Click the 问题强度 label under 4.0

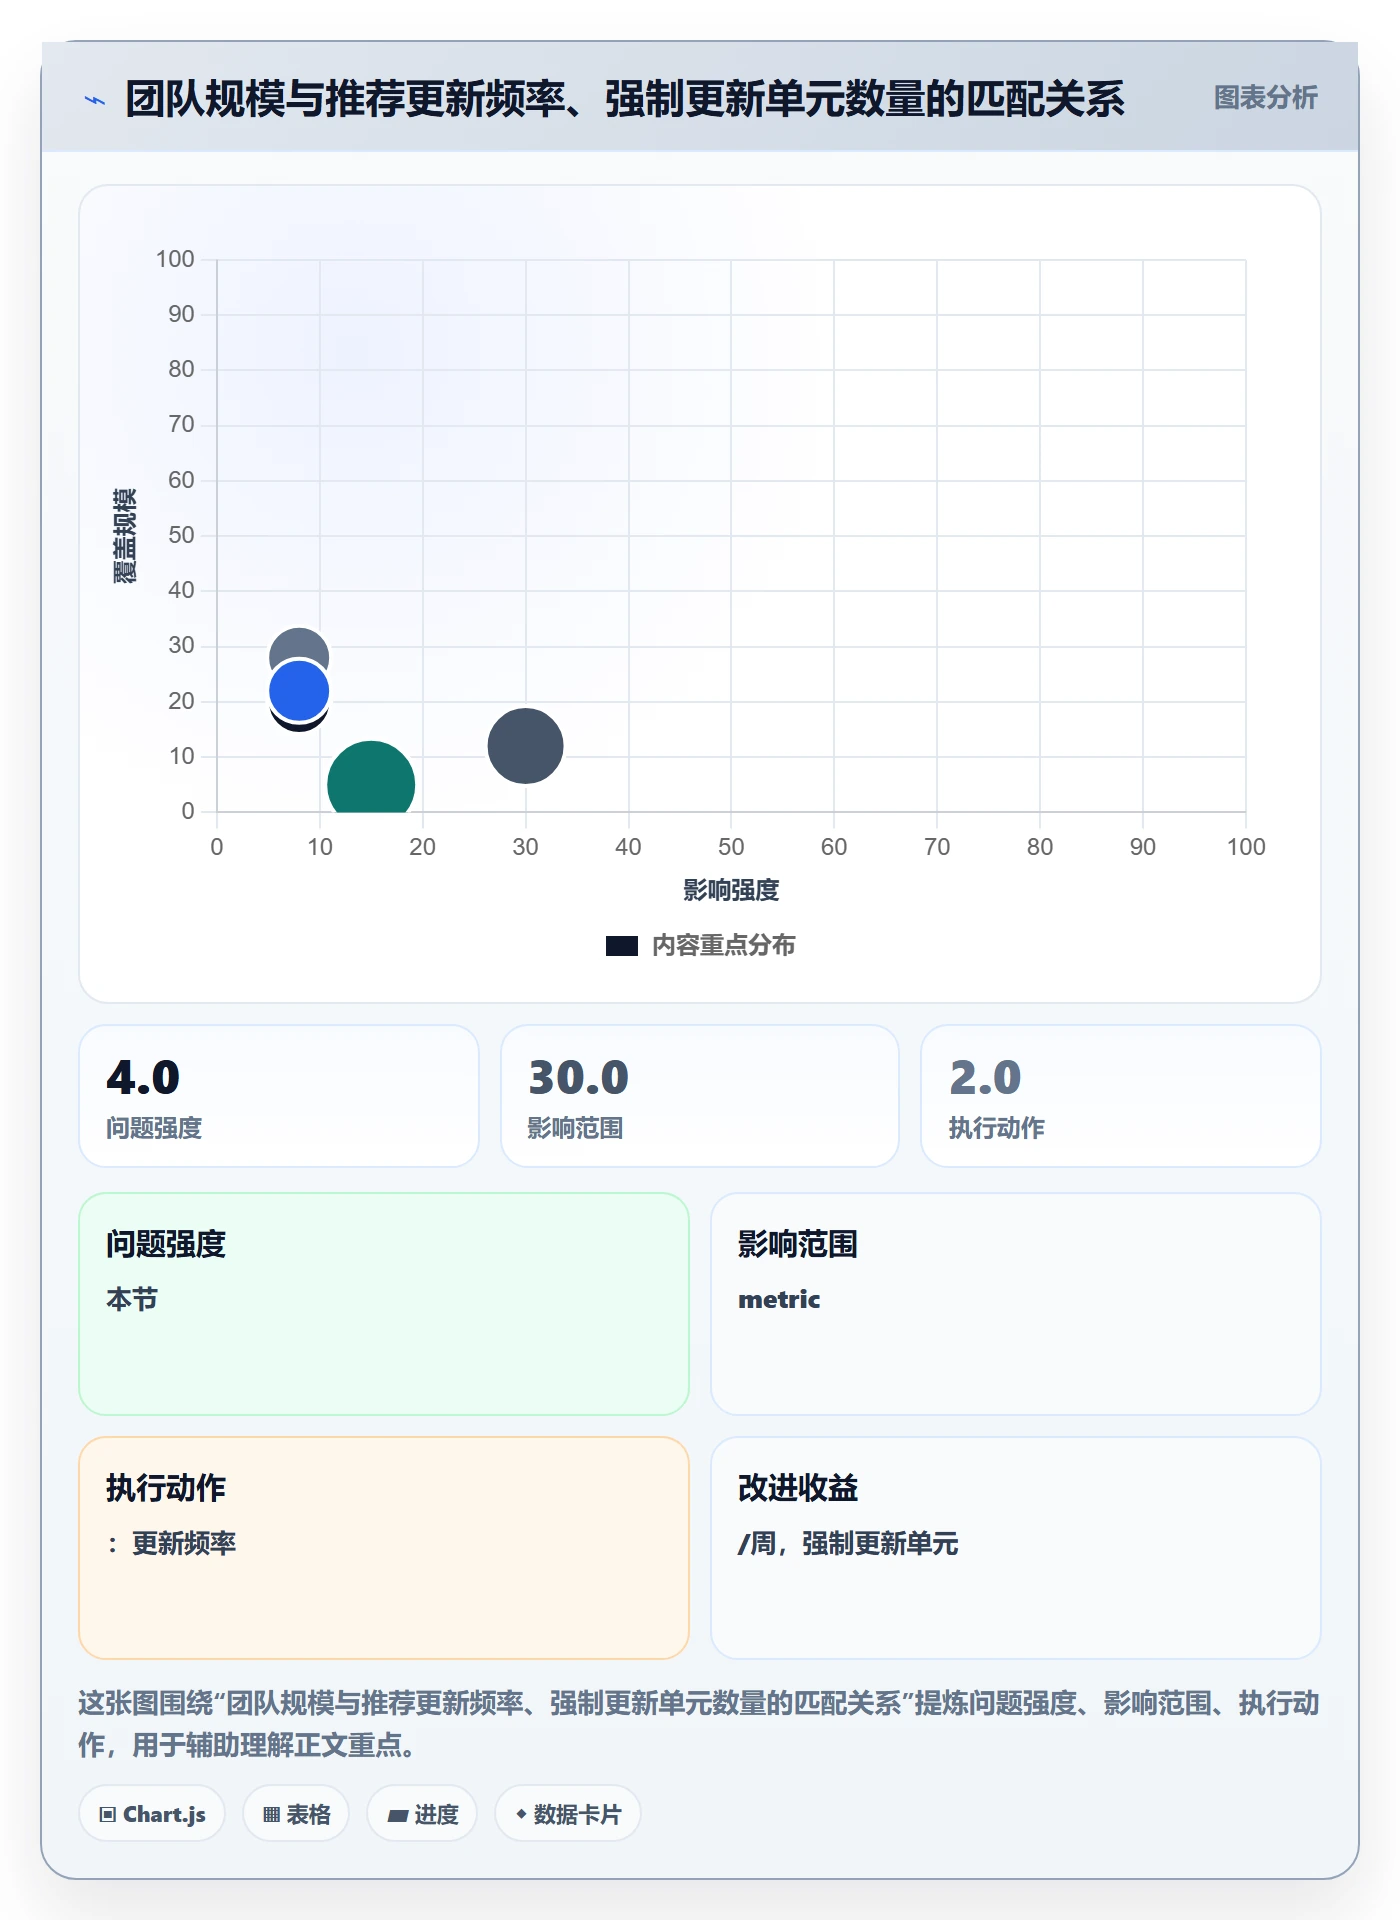coord(154,1129)
